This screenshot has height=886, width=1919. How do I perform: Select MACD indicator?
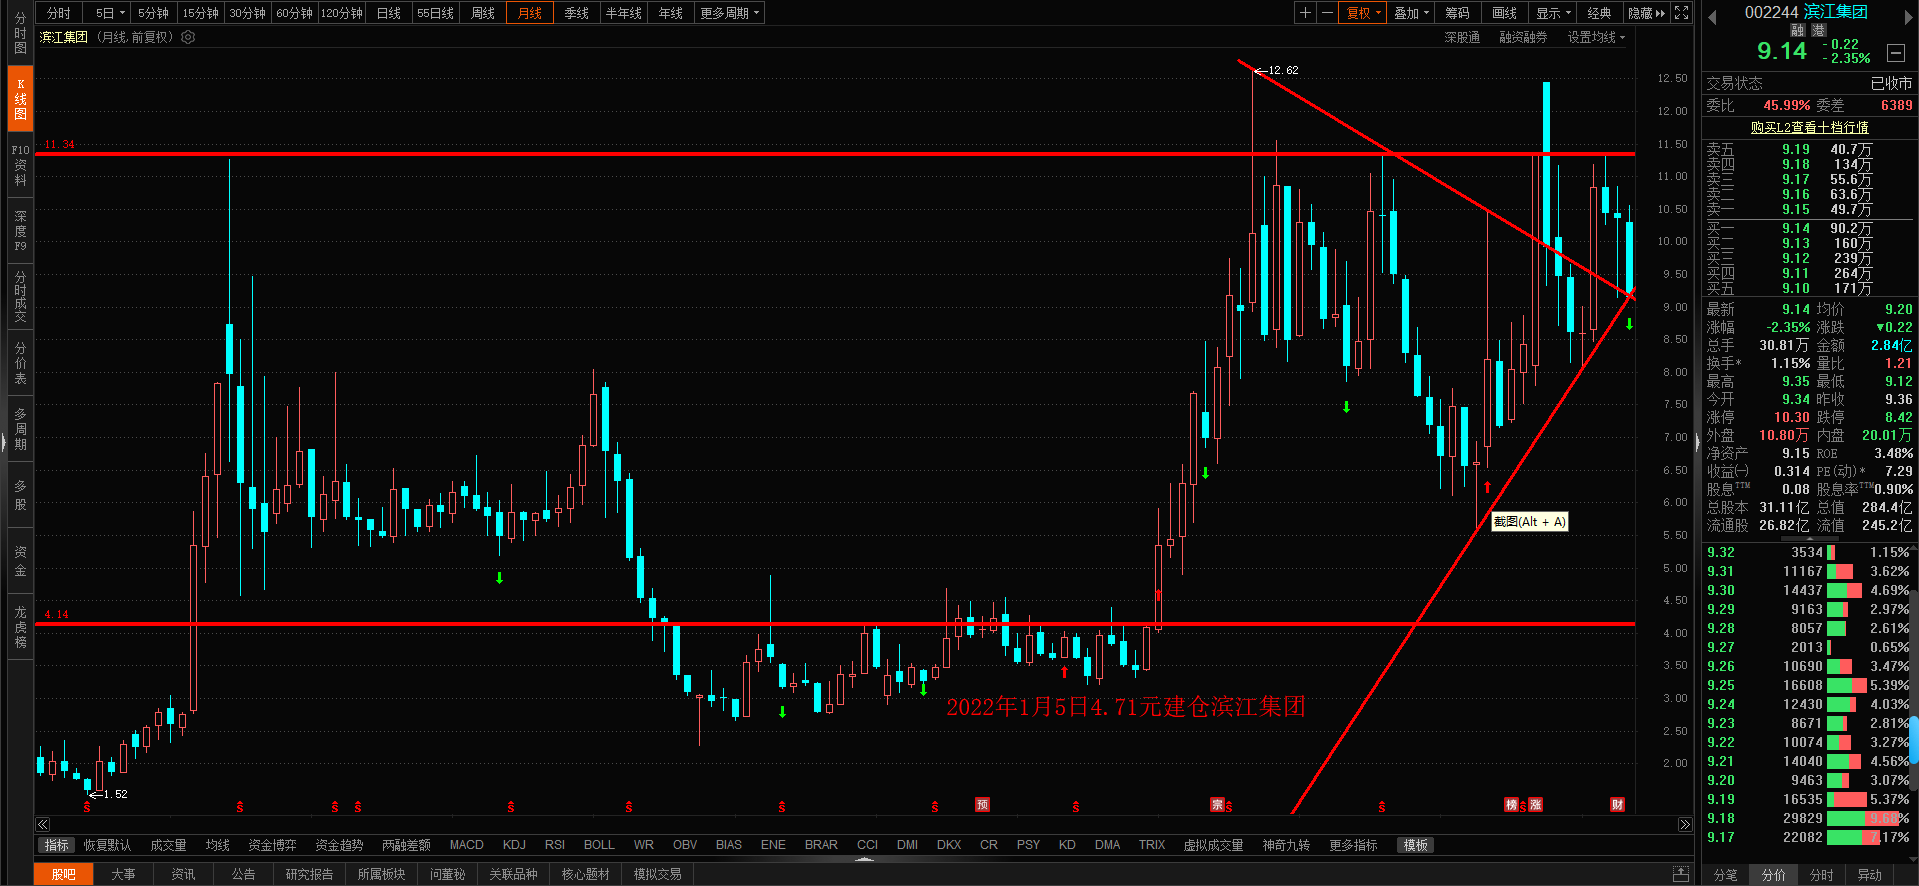pos(466,845)
